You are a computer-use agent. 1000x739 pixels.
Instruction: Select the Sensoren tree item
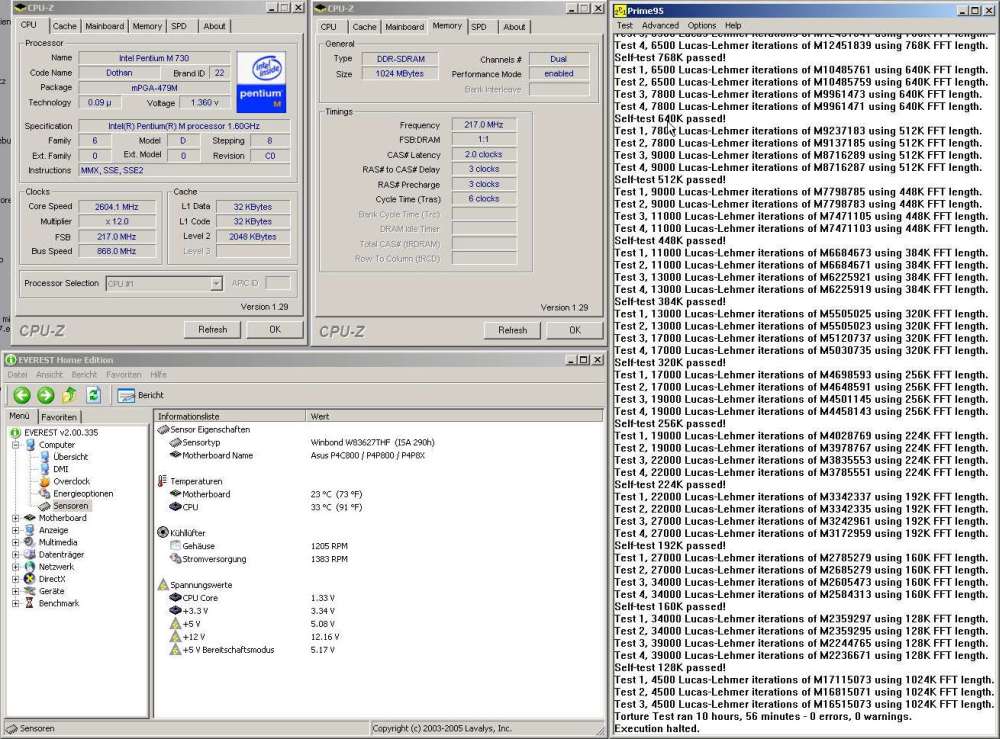click(70, 506)
